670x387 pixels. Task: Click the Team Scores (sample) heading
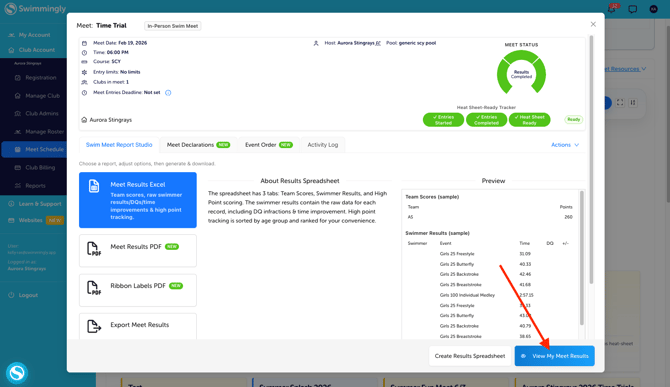pos(432,197)
